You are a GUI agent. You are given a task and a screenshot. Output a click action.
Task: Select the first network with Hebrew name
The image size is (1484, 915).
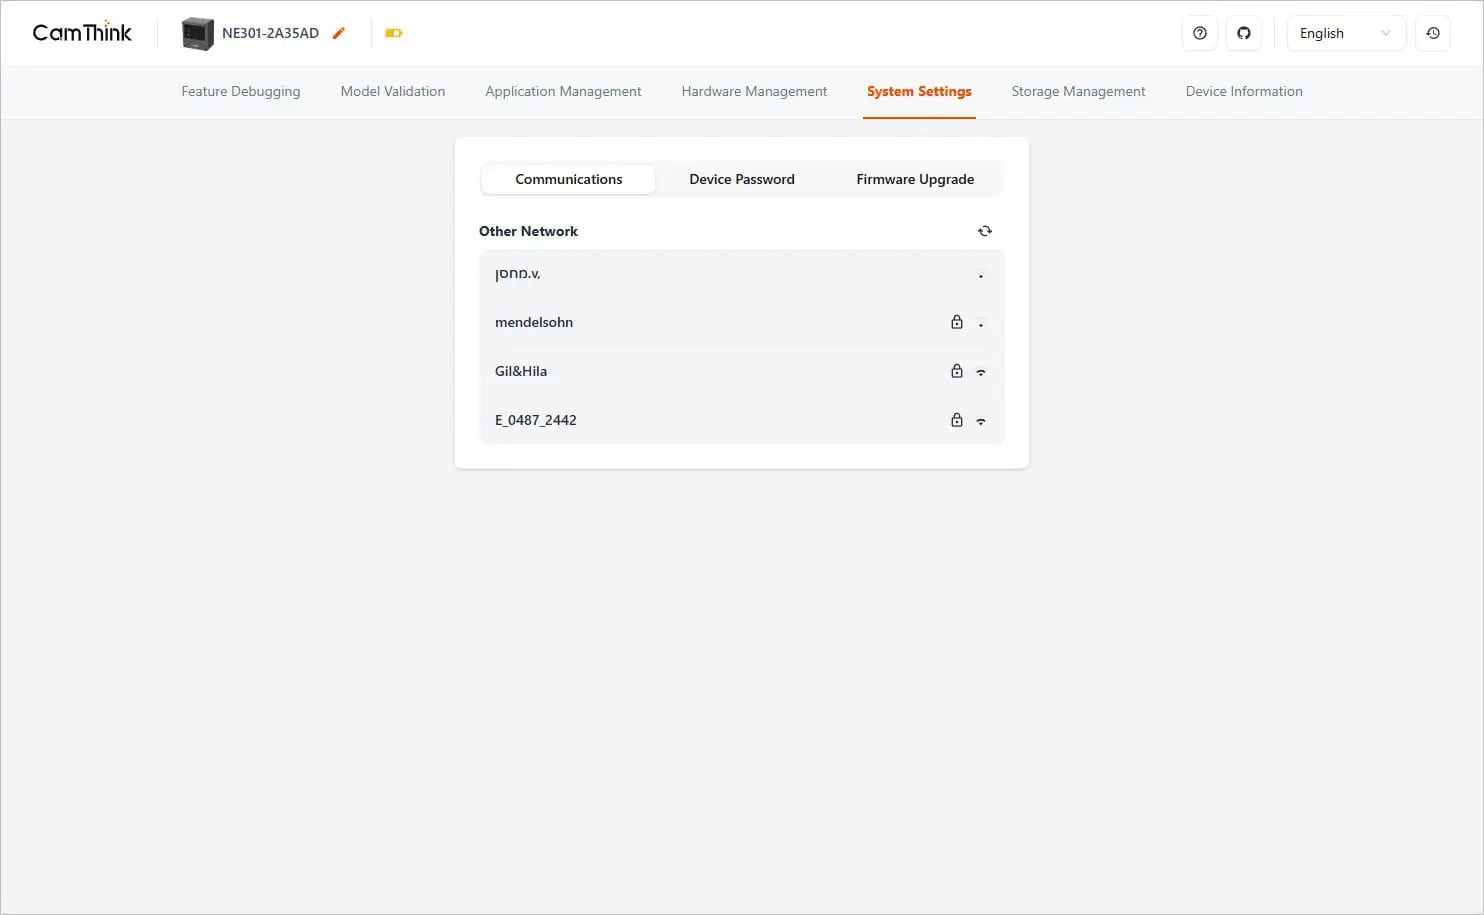(x=741, y=274)
